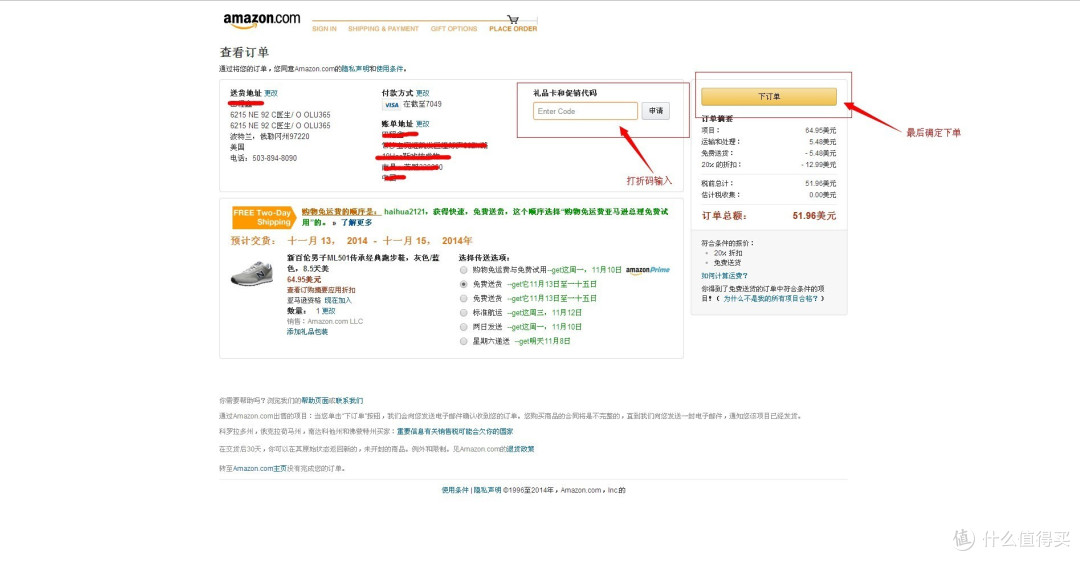Click the 订单总额 51.96美元 total

pyautogui.click(x=769, y=216)
